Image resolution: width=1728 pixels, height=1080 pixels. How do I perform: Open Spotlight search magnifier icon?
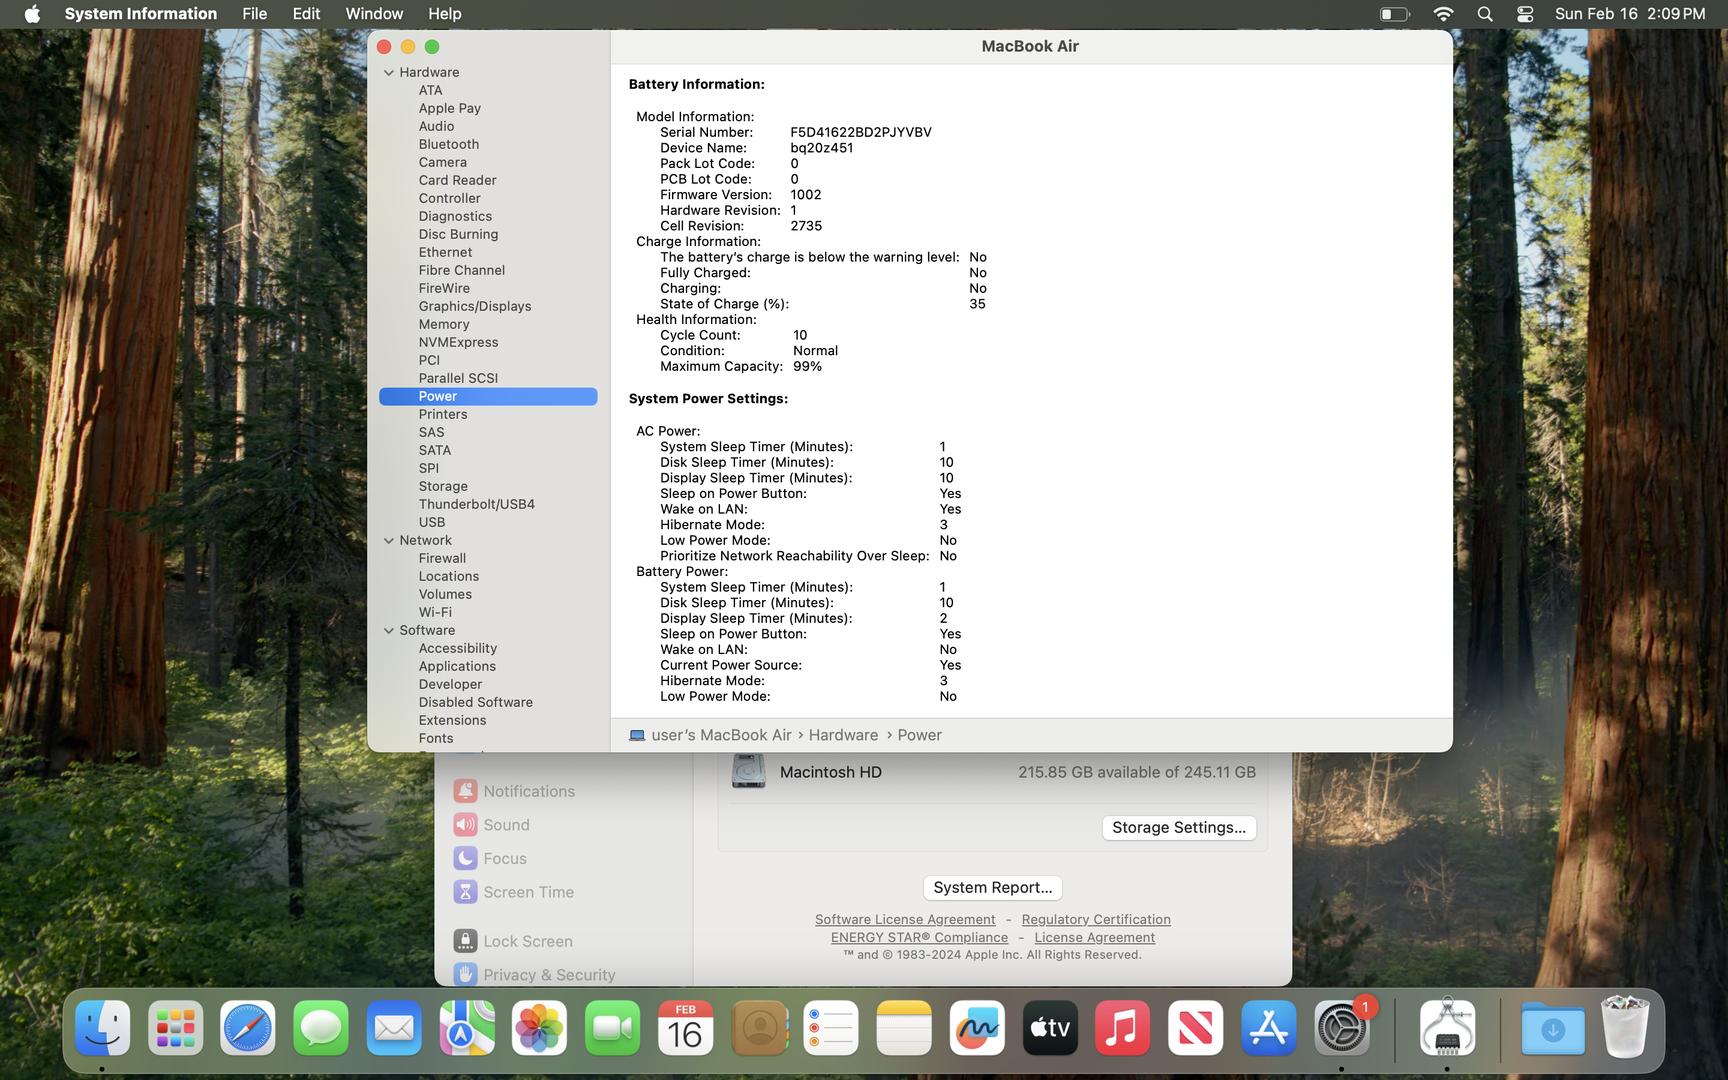(1485, 14)
